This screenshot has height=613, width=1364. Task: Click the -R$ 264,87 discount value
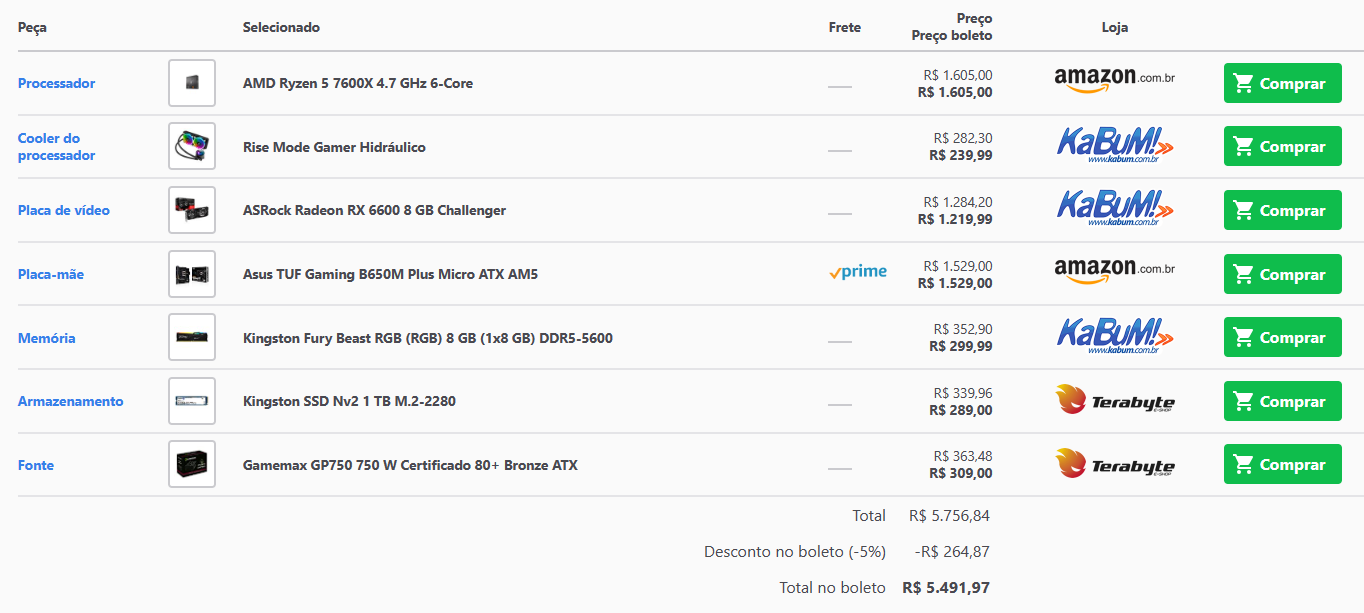[x=952, y=552]
